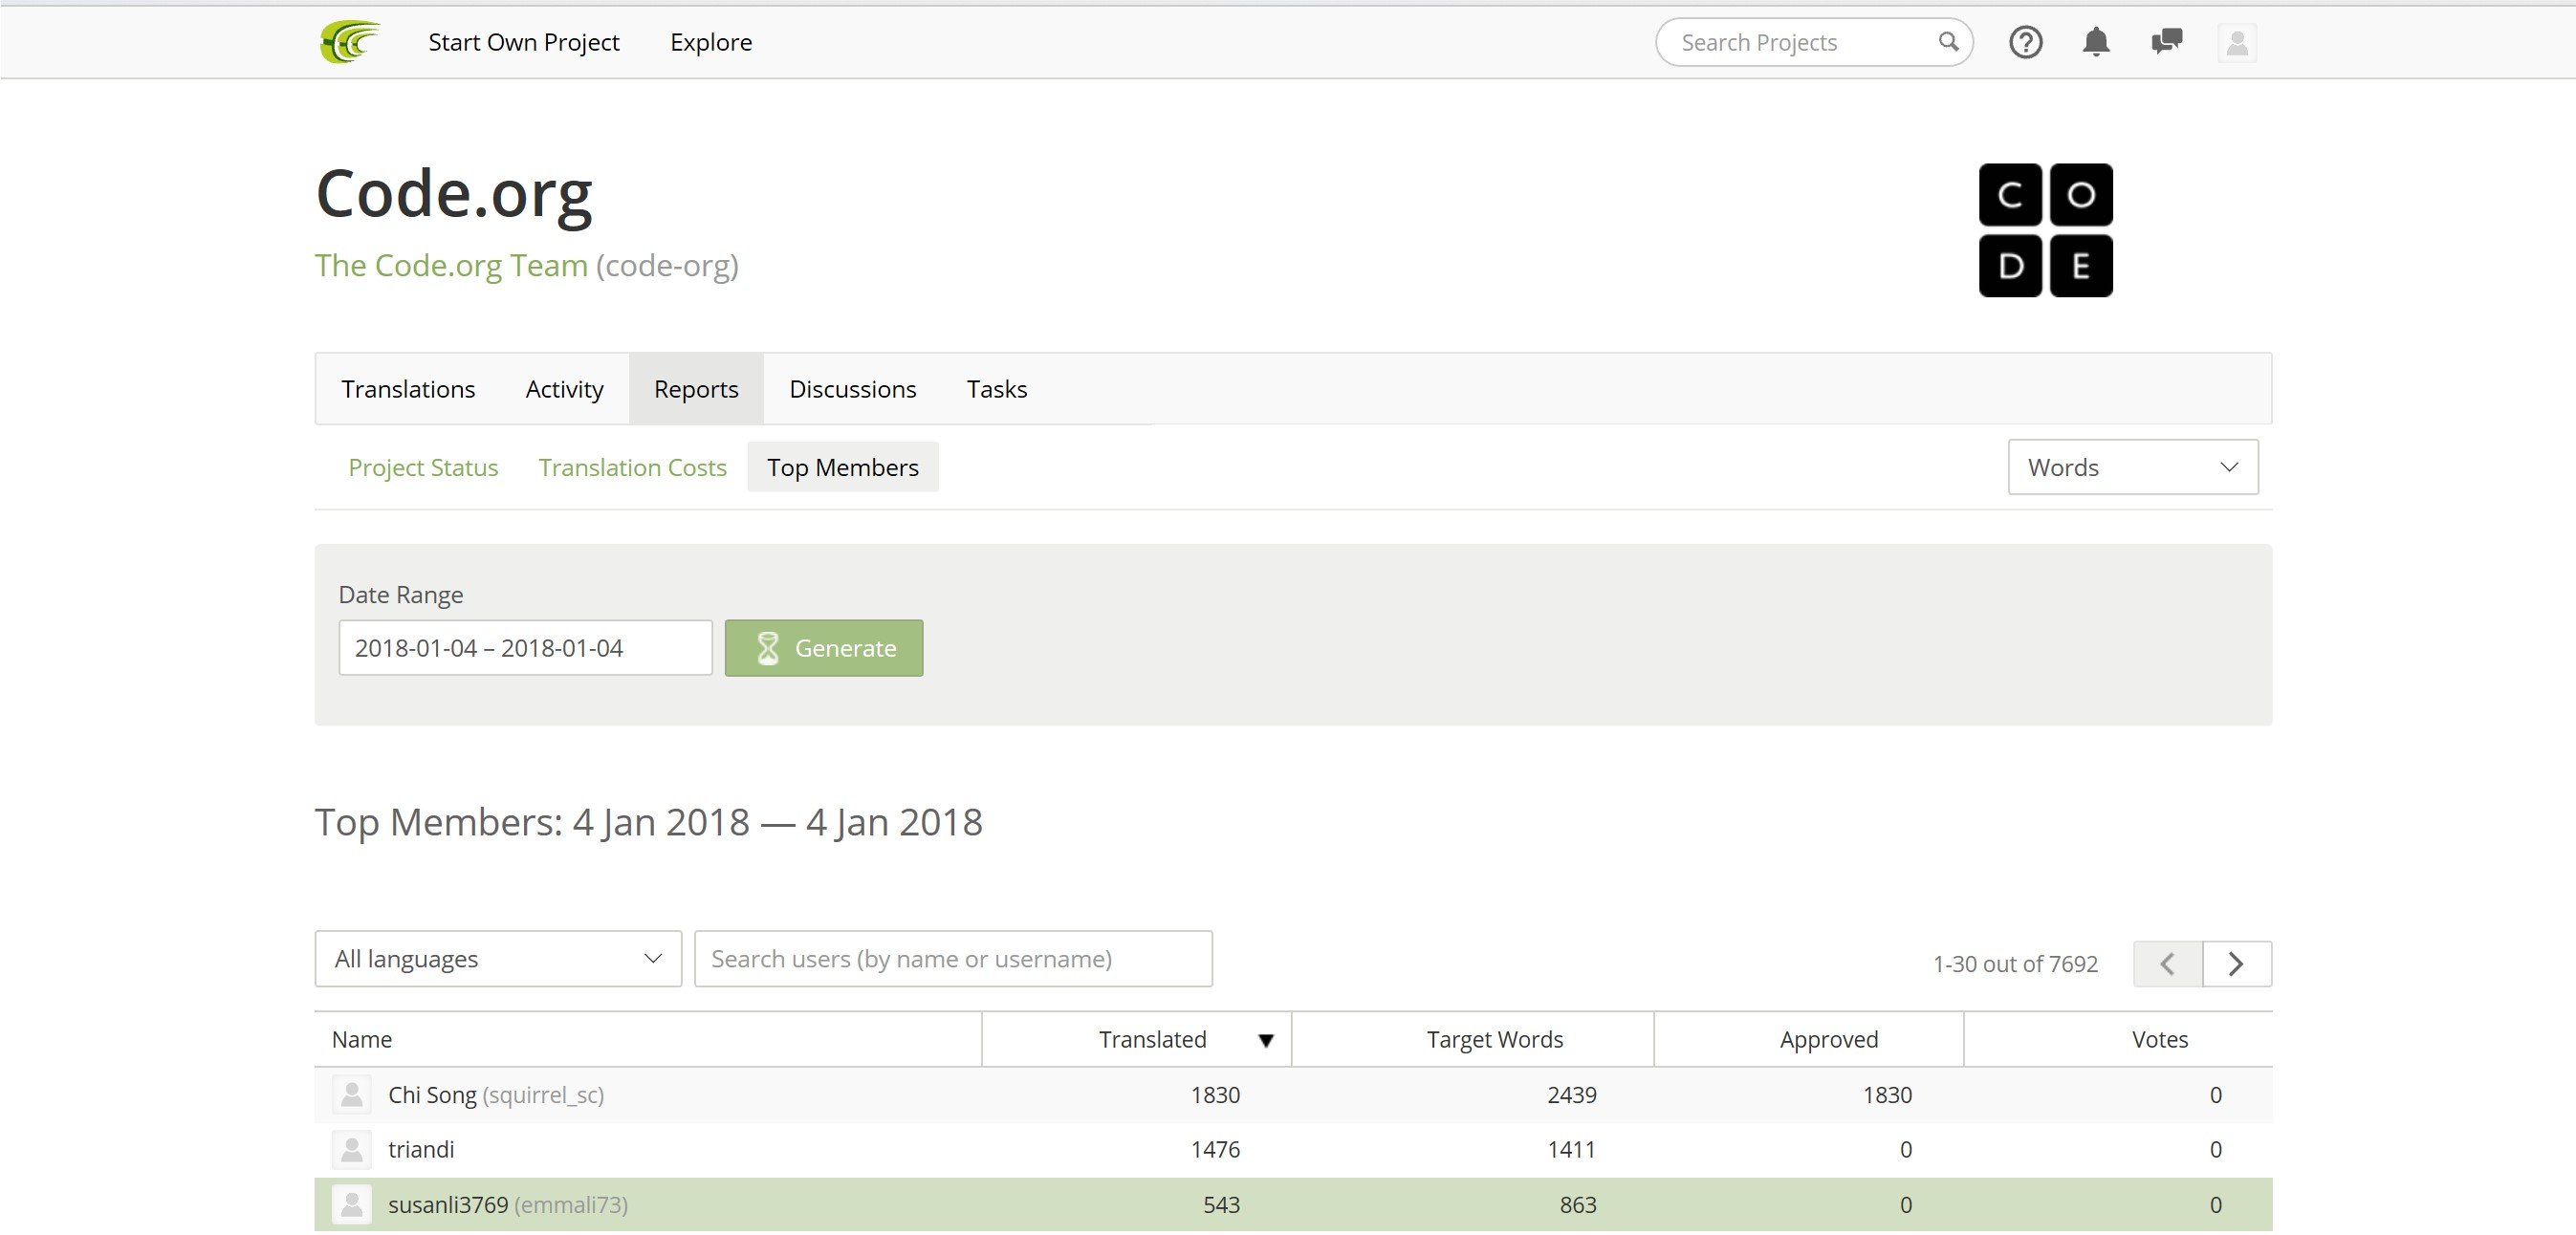Open Chi Song (squirrel_sc) member name
The height and width of the screenshot is (1235, 2576).
tap(495, 1094)
